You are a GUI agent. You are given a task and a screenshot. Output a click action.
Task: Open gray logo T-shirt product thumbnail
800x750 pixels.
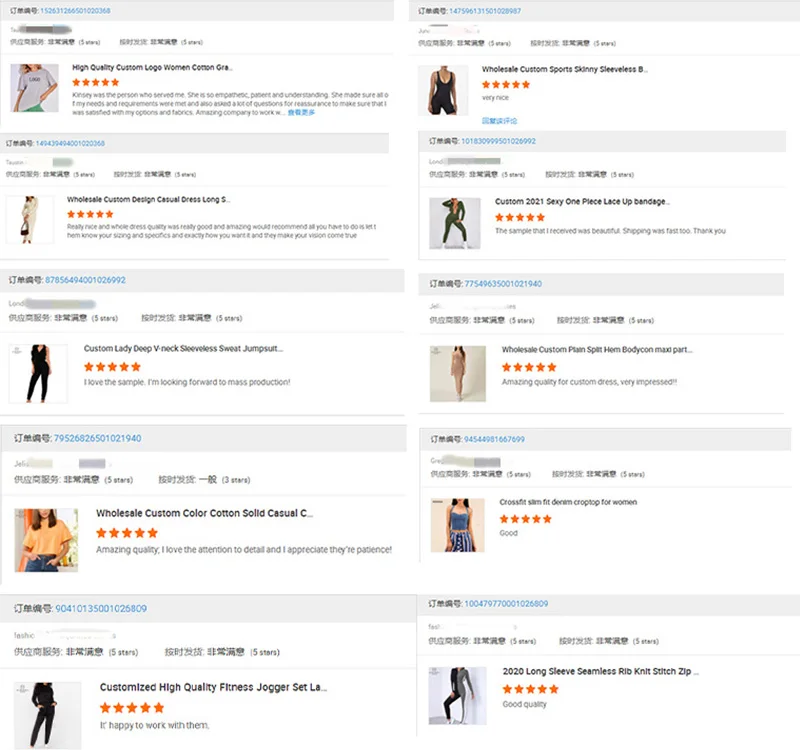click(x=35, y=88)
